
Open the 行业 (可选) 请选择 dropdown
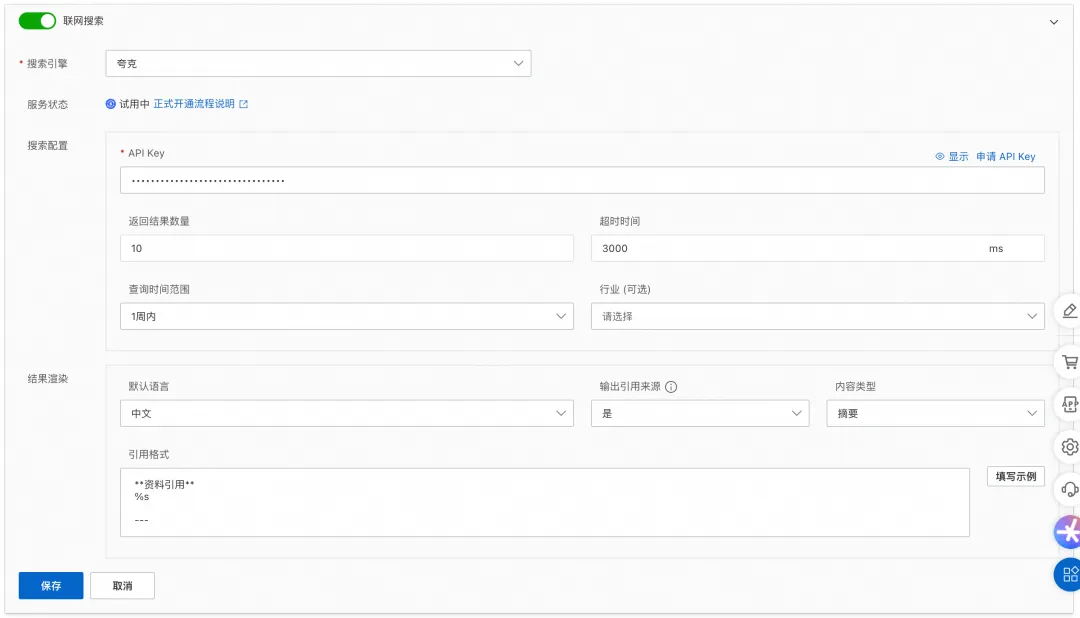pyautogui.click(x=818, y=316)
